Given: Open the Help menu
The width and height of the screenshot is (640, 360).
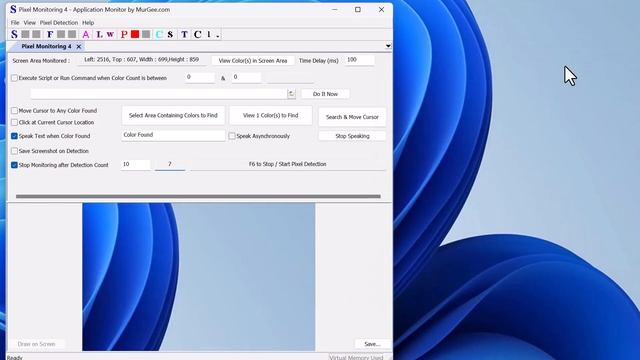Looking at the screenshot, I should (x=88, y=23).
